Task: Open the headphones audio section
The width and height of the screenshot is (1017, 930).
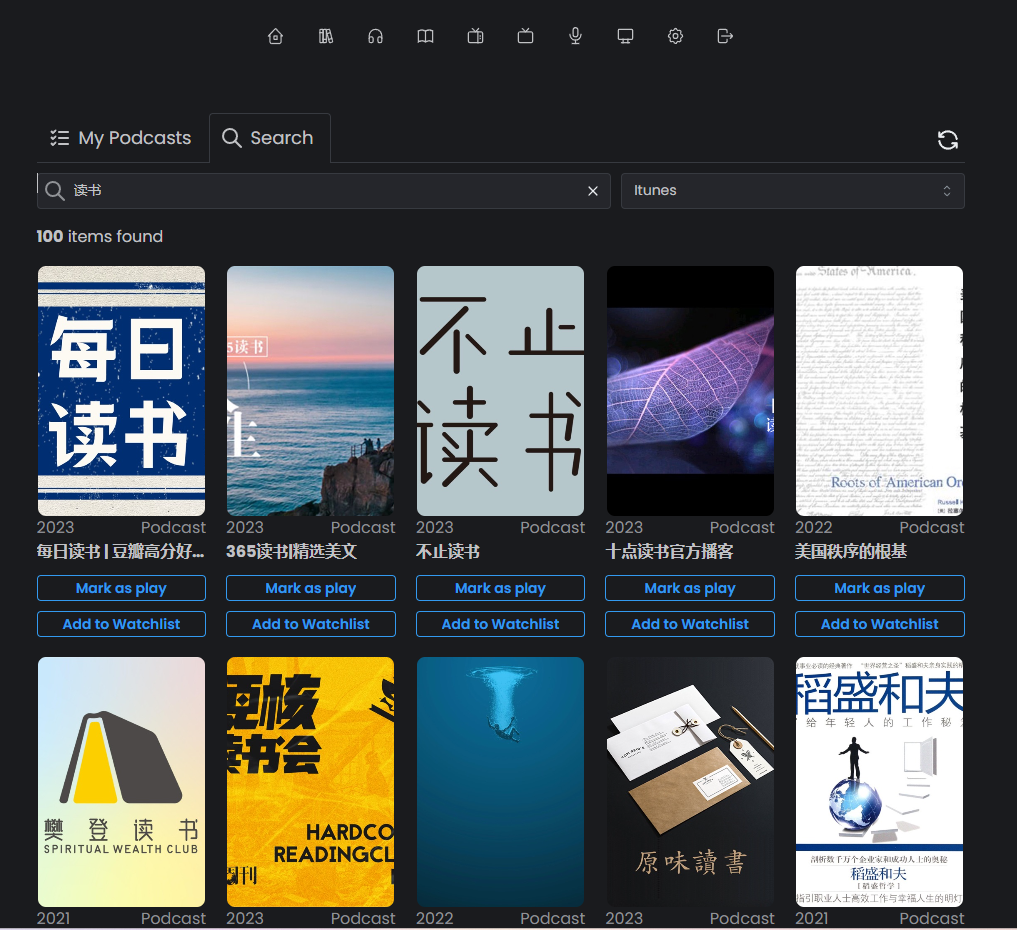Action: (x=376, y=36)
